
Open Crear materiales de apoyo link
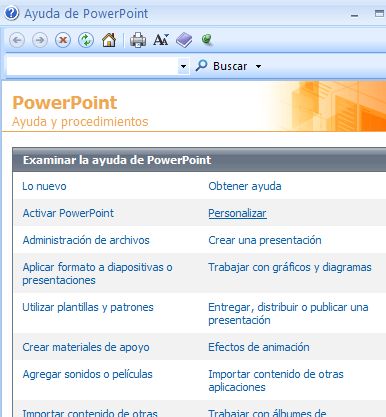point(86,347)
